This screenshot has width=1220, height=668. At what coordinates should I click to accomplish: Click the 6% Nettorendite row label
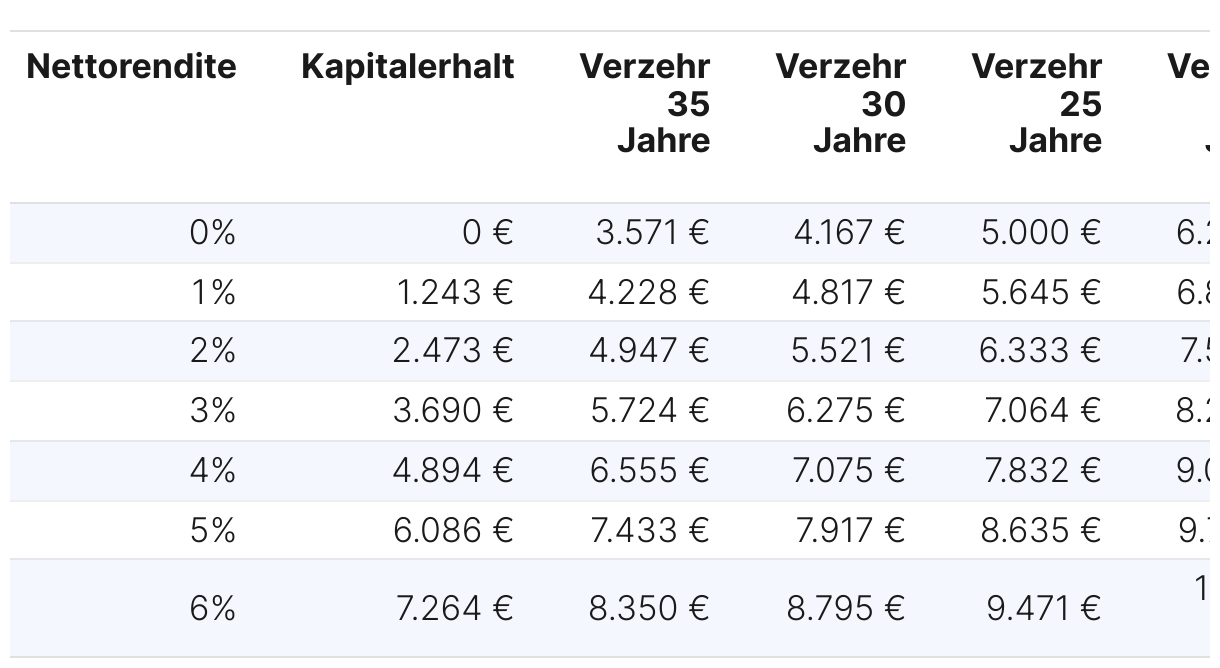tap(213, 608)
